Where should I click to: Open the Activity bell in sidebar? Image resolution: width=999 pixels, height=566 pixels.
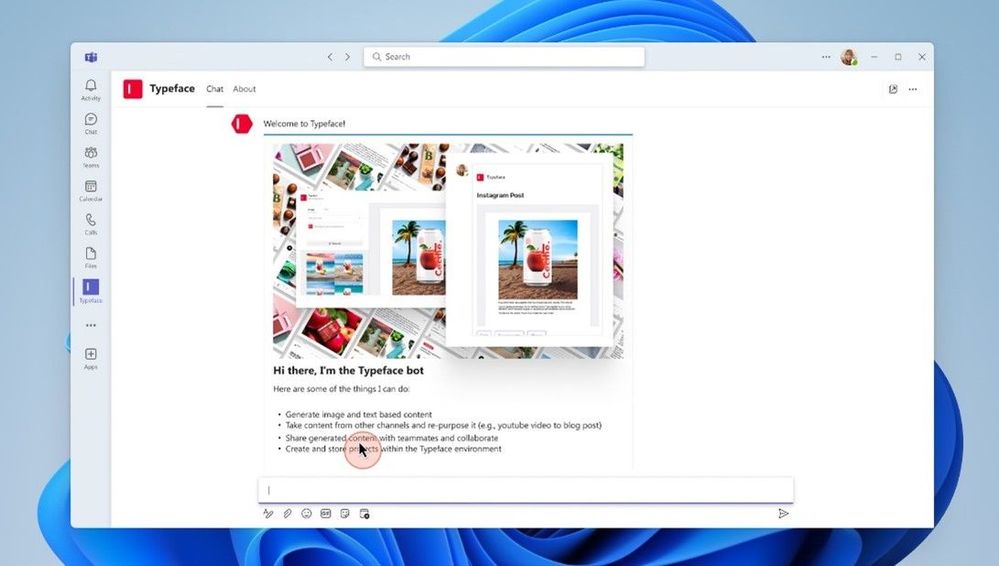tap(91, 90)
